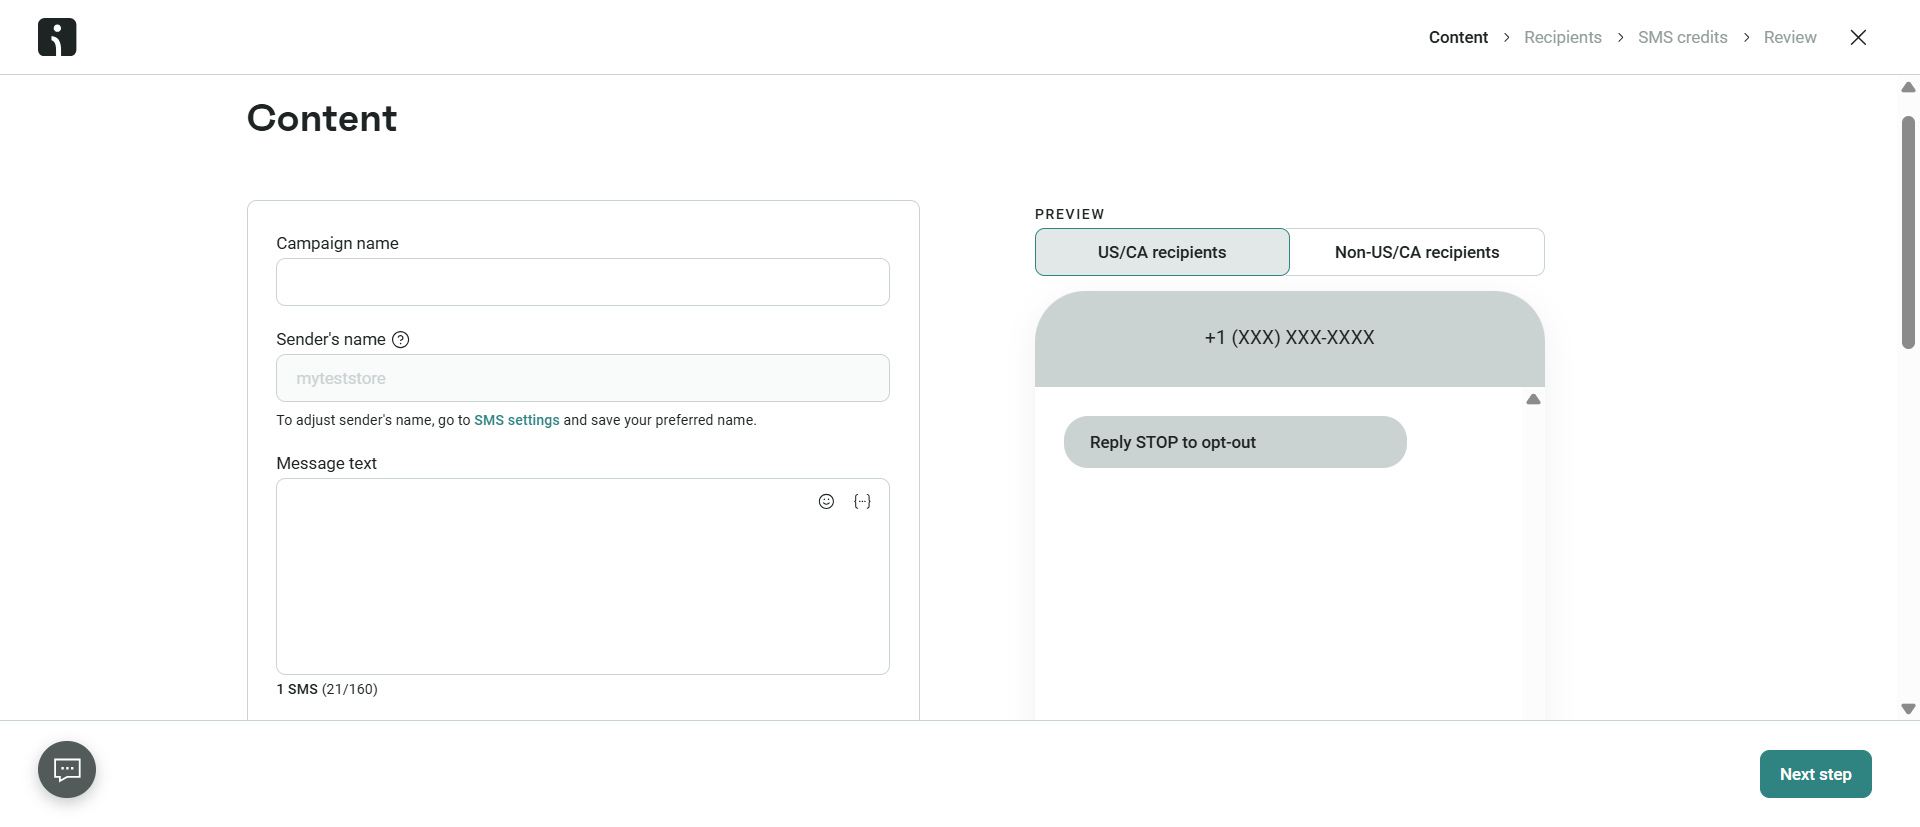Image resolution: width=1920 pixels, height=827 pixels.
Task: Insert personalization tag via curly braces icon
Action: click(x=862, y=502)
